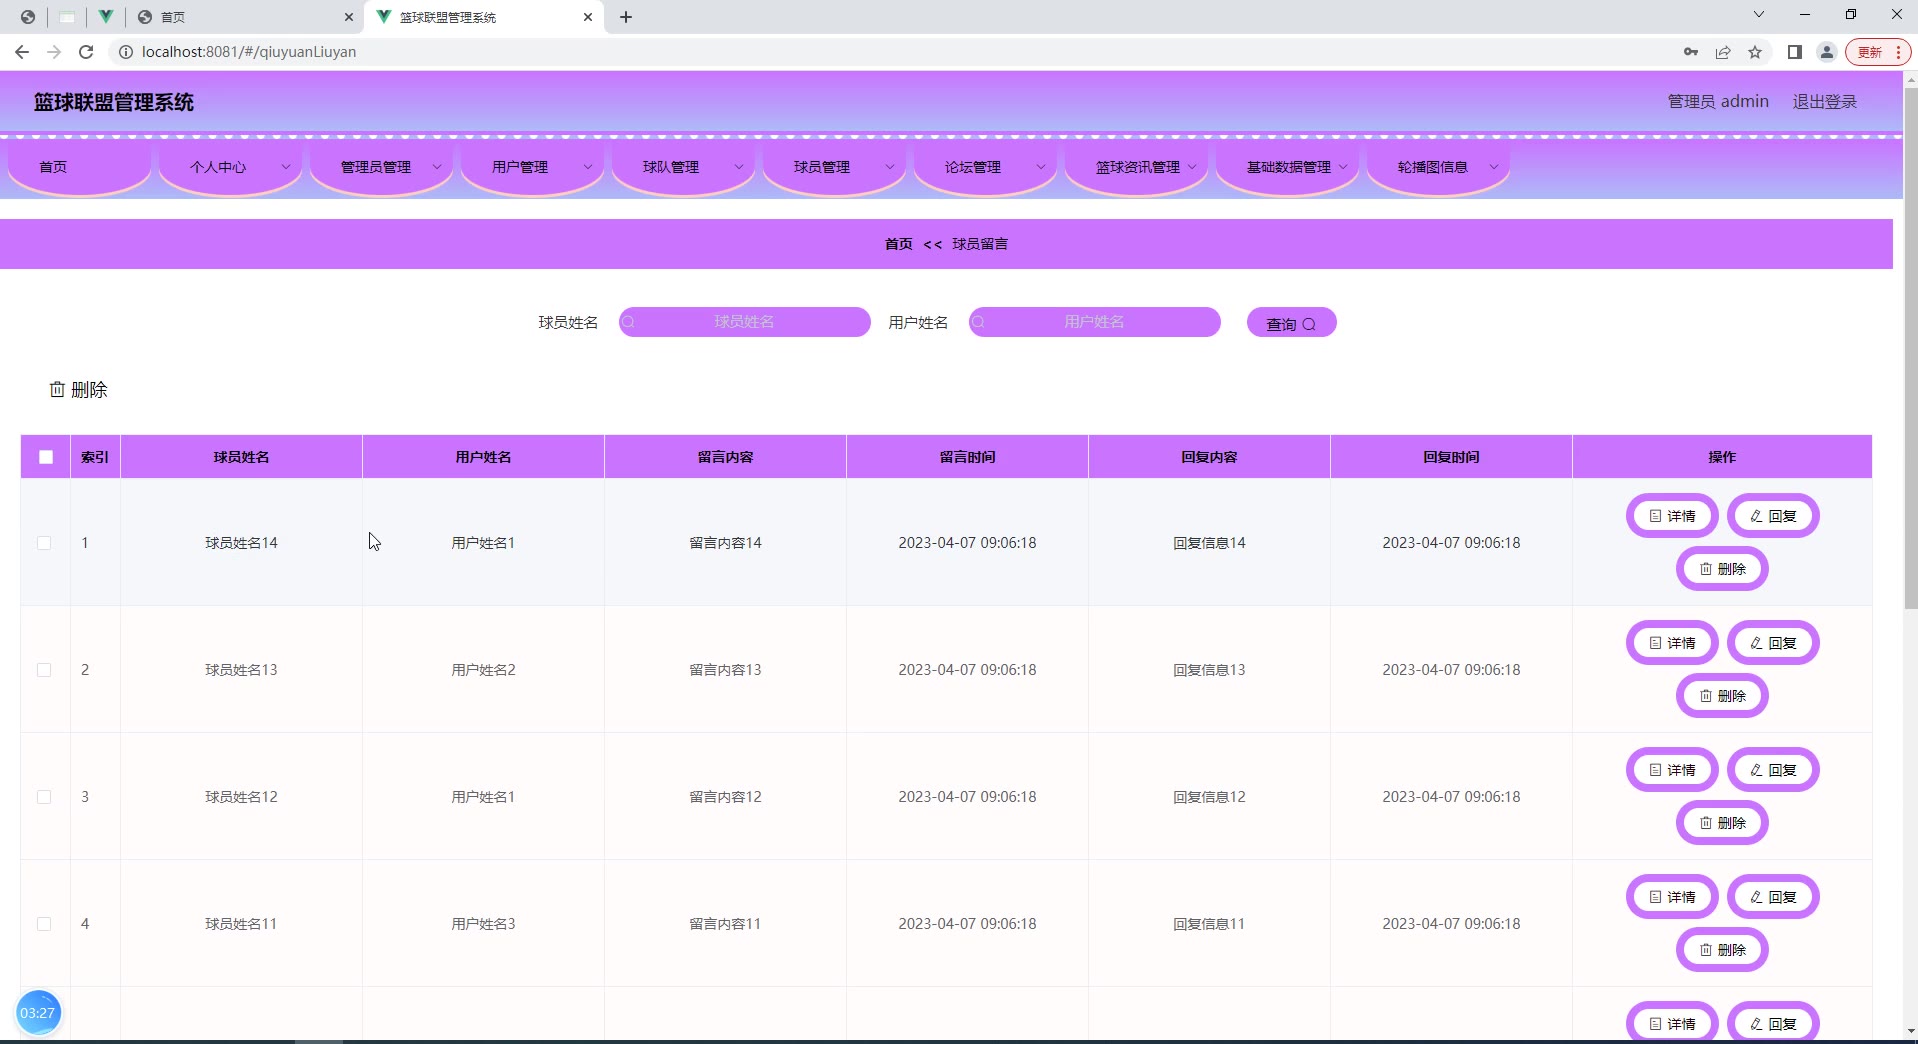Image resolution: width=1918 pixels, height=1044 pixels.
Task: Click the 更新 browser update button
Action: click(x=1879, y=52)
